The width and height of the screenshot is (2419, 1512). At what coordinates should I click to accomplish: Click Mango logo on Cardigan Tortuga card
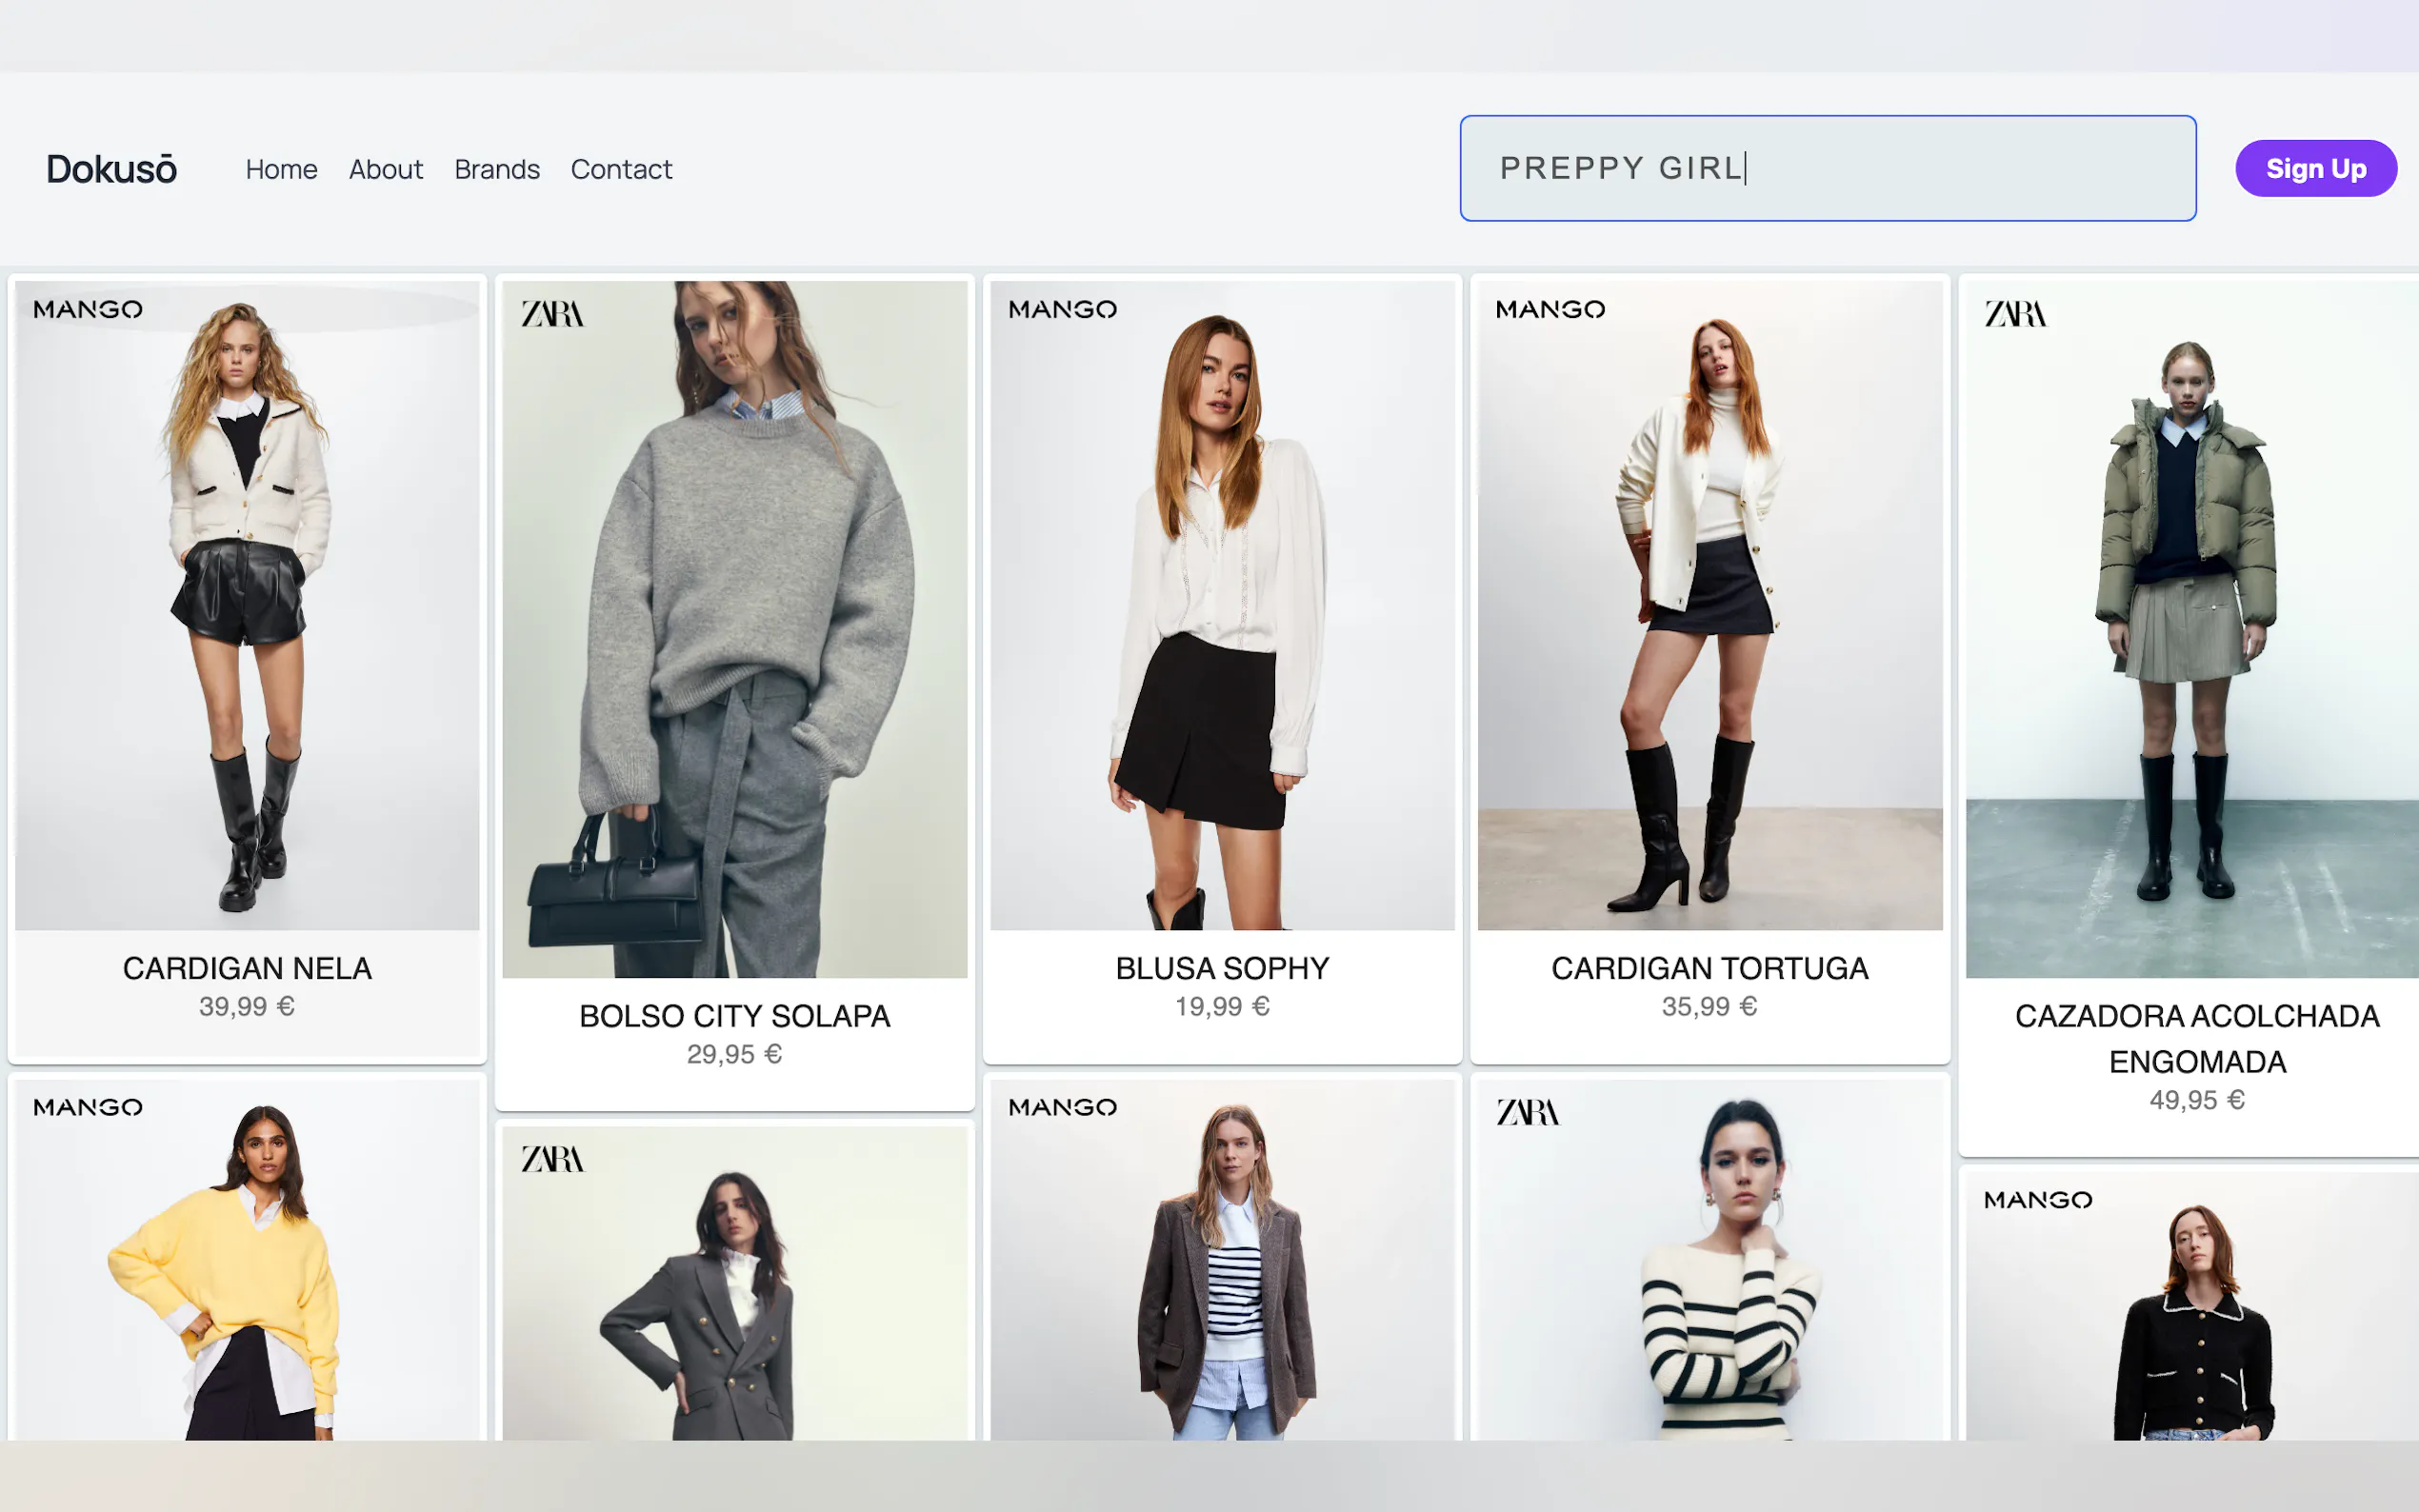[1550, 309]
